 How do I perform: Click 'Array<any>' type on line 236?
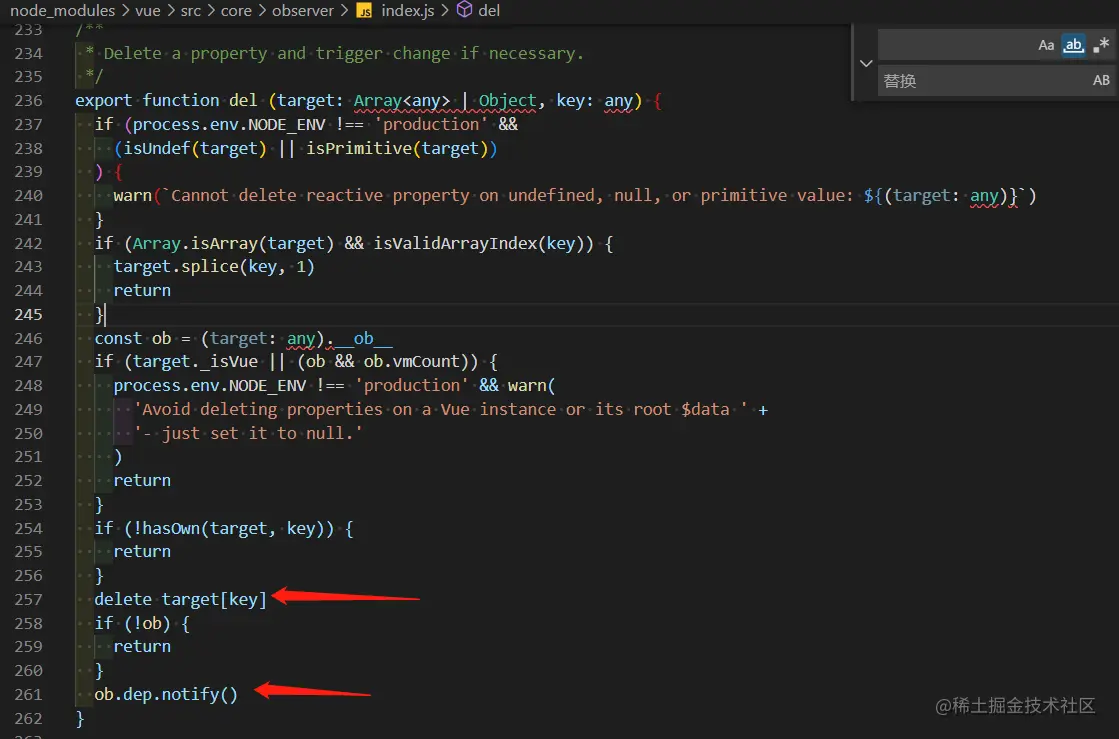click(402, 101)
